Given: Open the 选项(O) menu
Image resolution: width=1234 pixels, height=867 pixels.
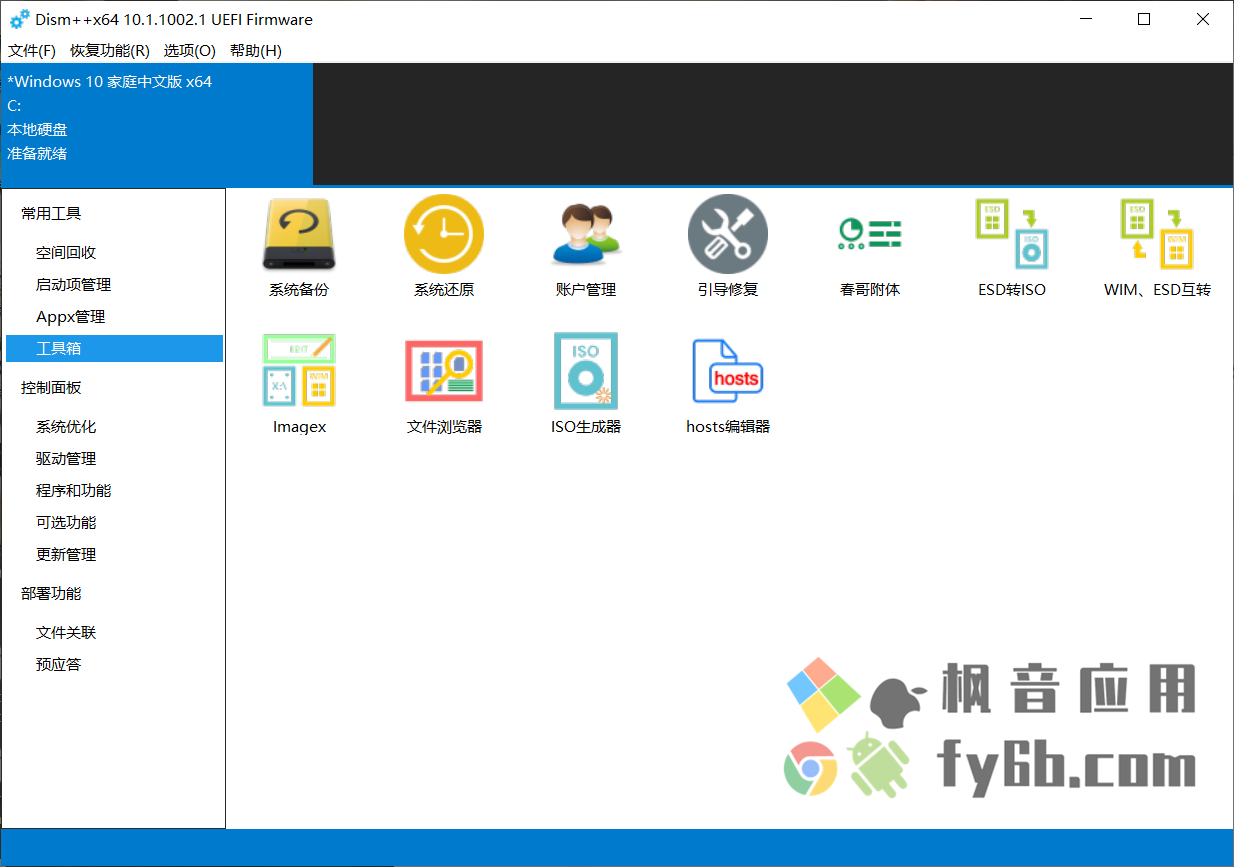Looking at the screenshot, I should [190, 50].
